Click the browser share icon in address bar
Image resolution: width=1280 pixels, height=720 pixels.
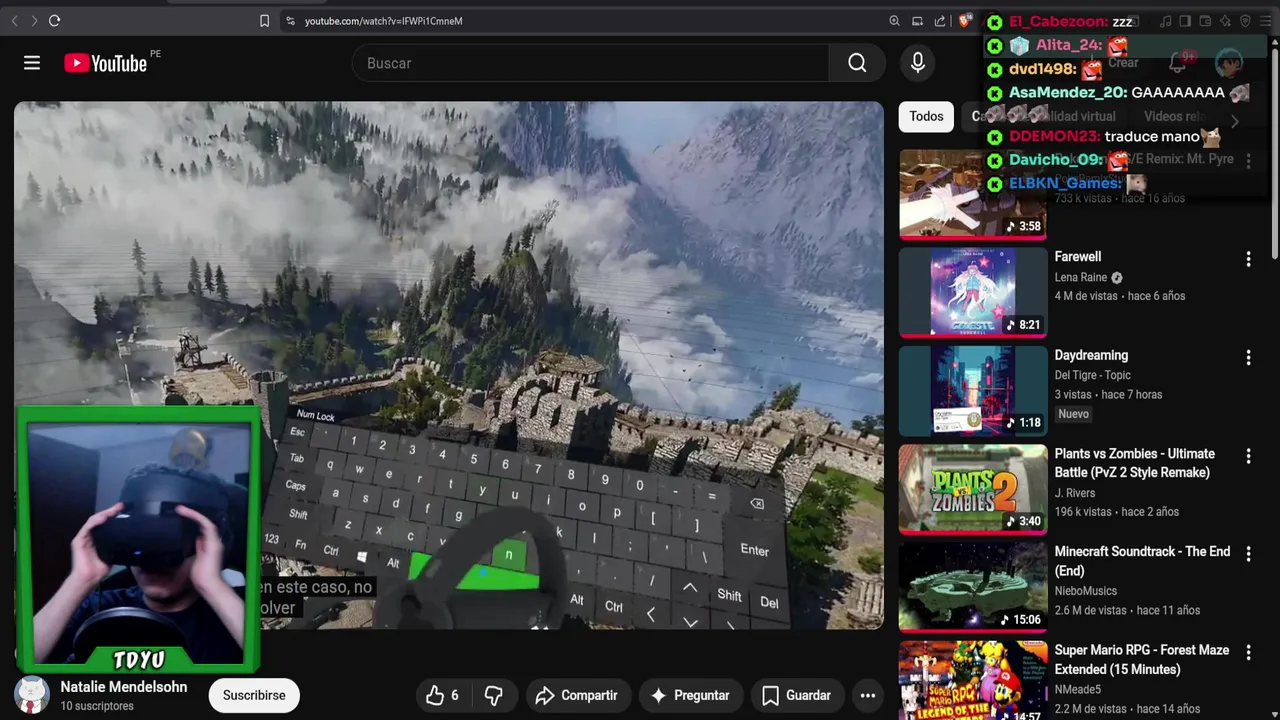[940, 20]
